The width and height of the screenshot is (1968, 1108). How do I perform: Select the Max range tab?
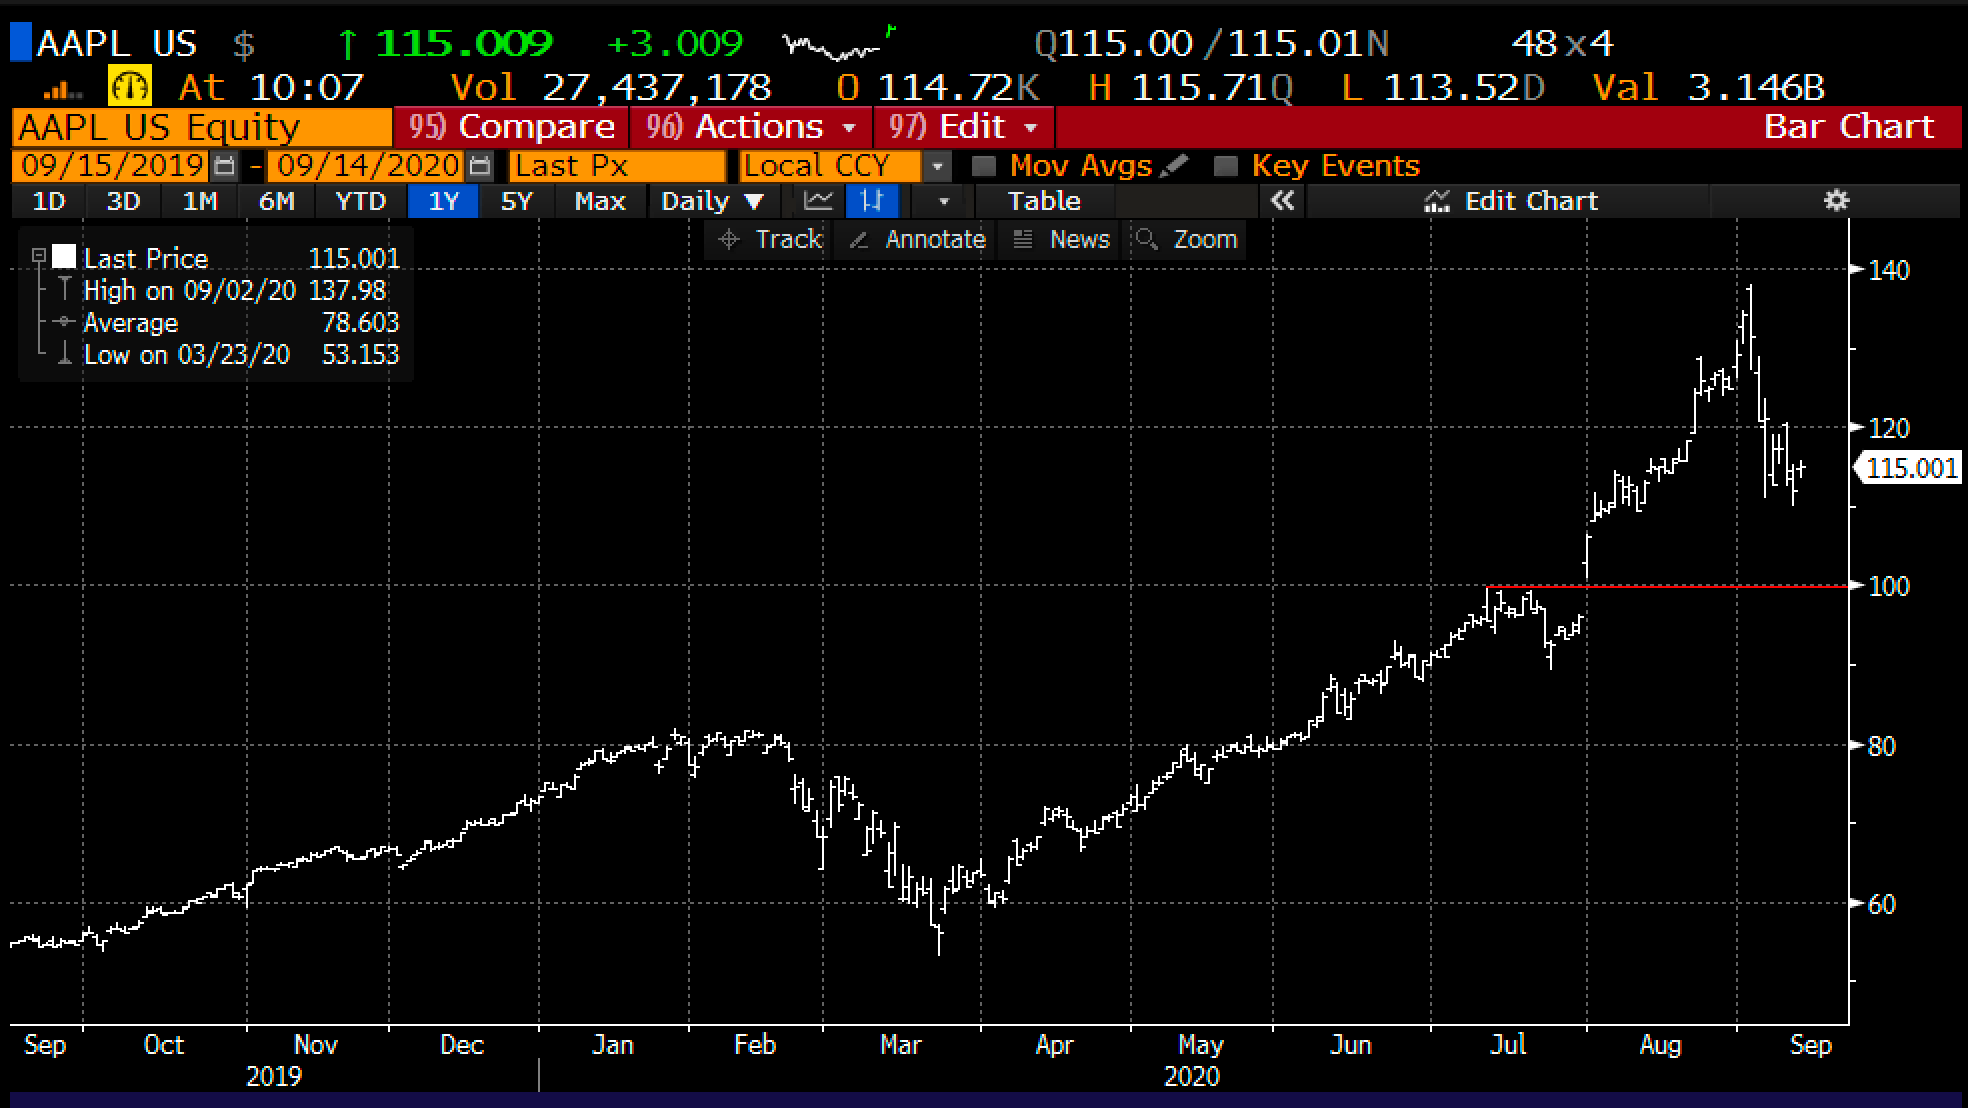[600, 201]
